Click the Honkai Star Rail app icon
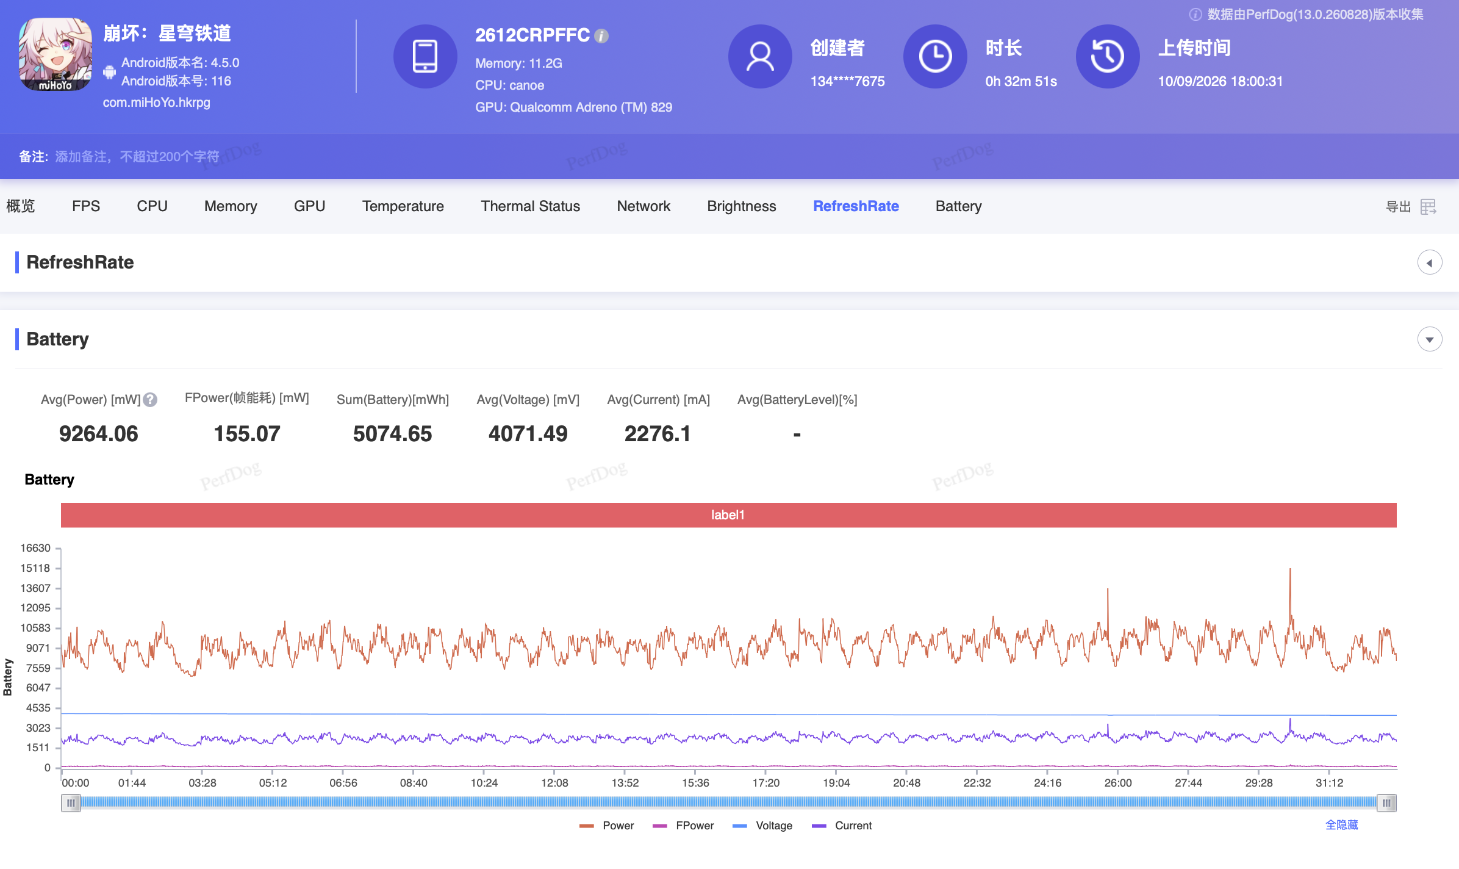The width and height of the screenshot is (1459, 869). pos(55,55)
